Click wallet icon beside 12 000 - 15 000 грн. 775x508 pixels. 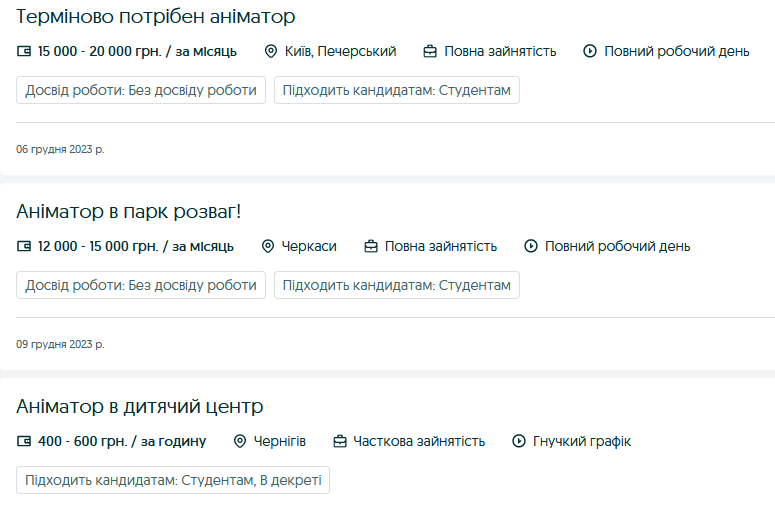[25, 246]
